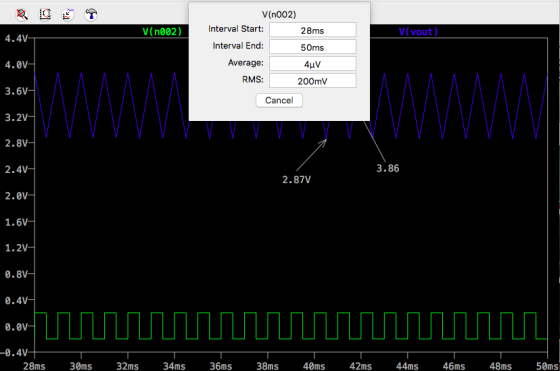The height and width of the screenshot is (371, 560).
Task: Click the 50ms label on time axis
Action: [548, 366]
